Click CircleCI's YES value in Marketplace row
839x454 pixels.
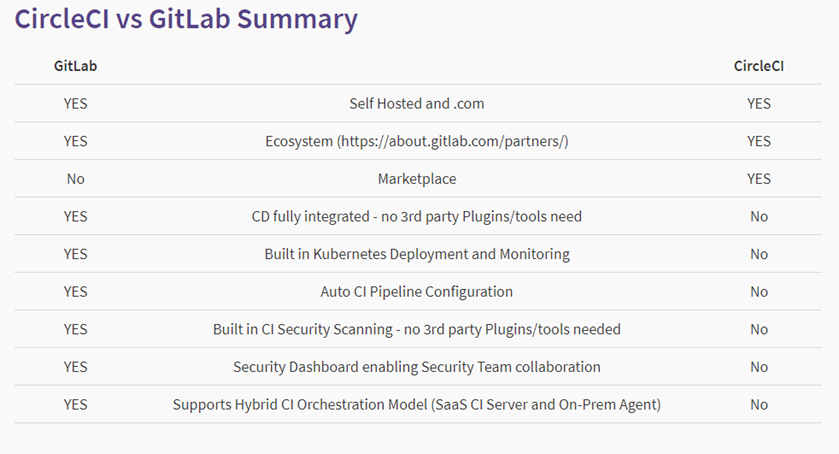[x=758, y=178]
